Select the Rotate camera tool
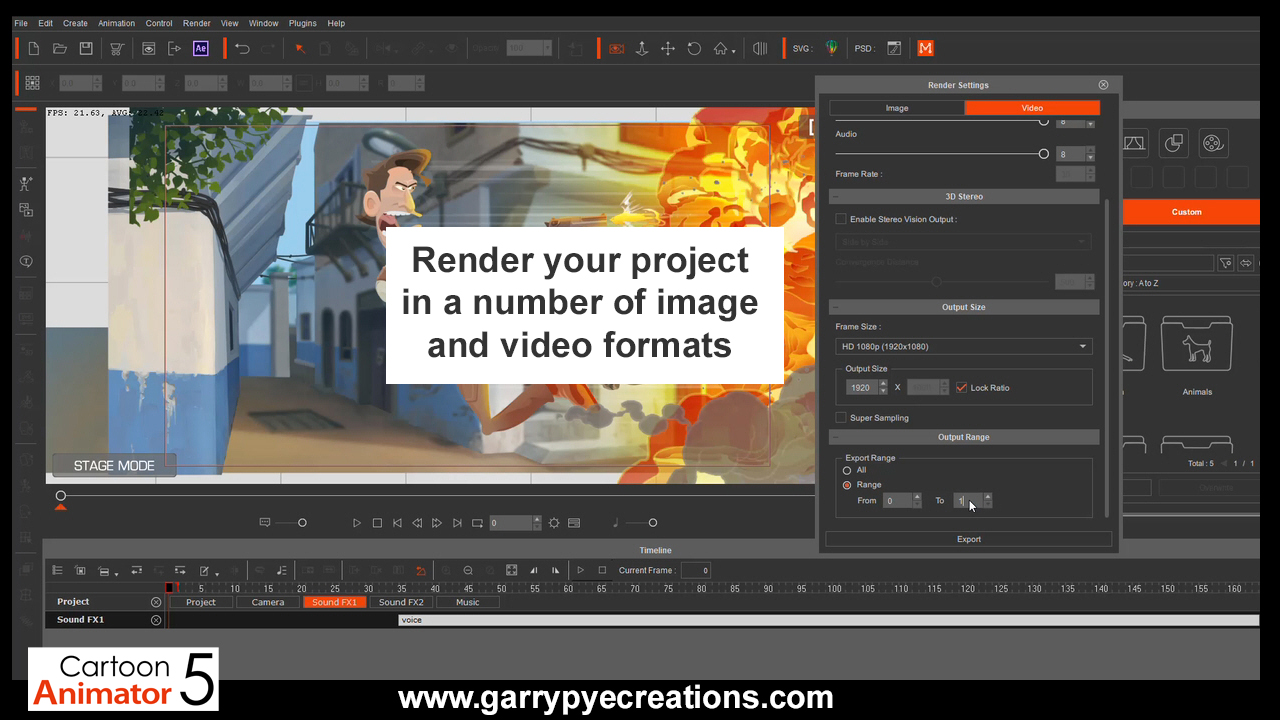 click(694, 48)
